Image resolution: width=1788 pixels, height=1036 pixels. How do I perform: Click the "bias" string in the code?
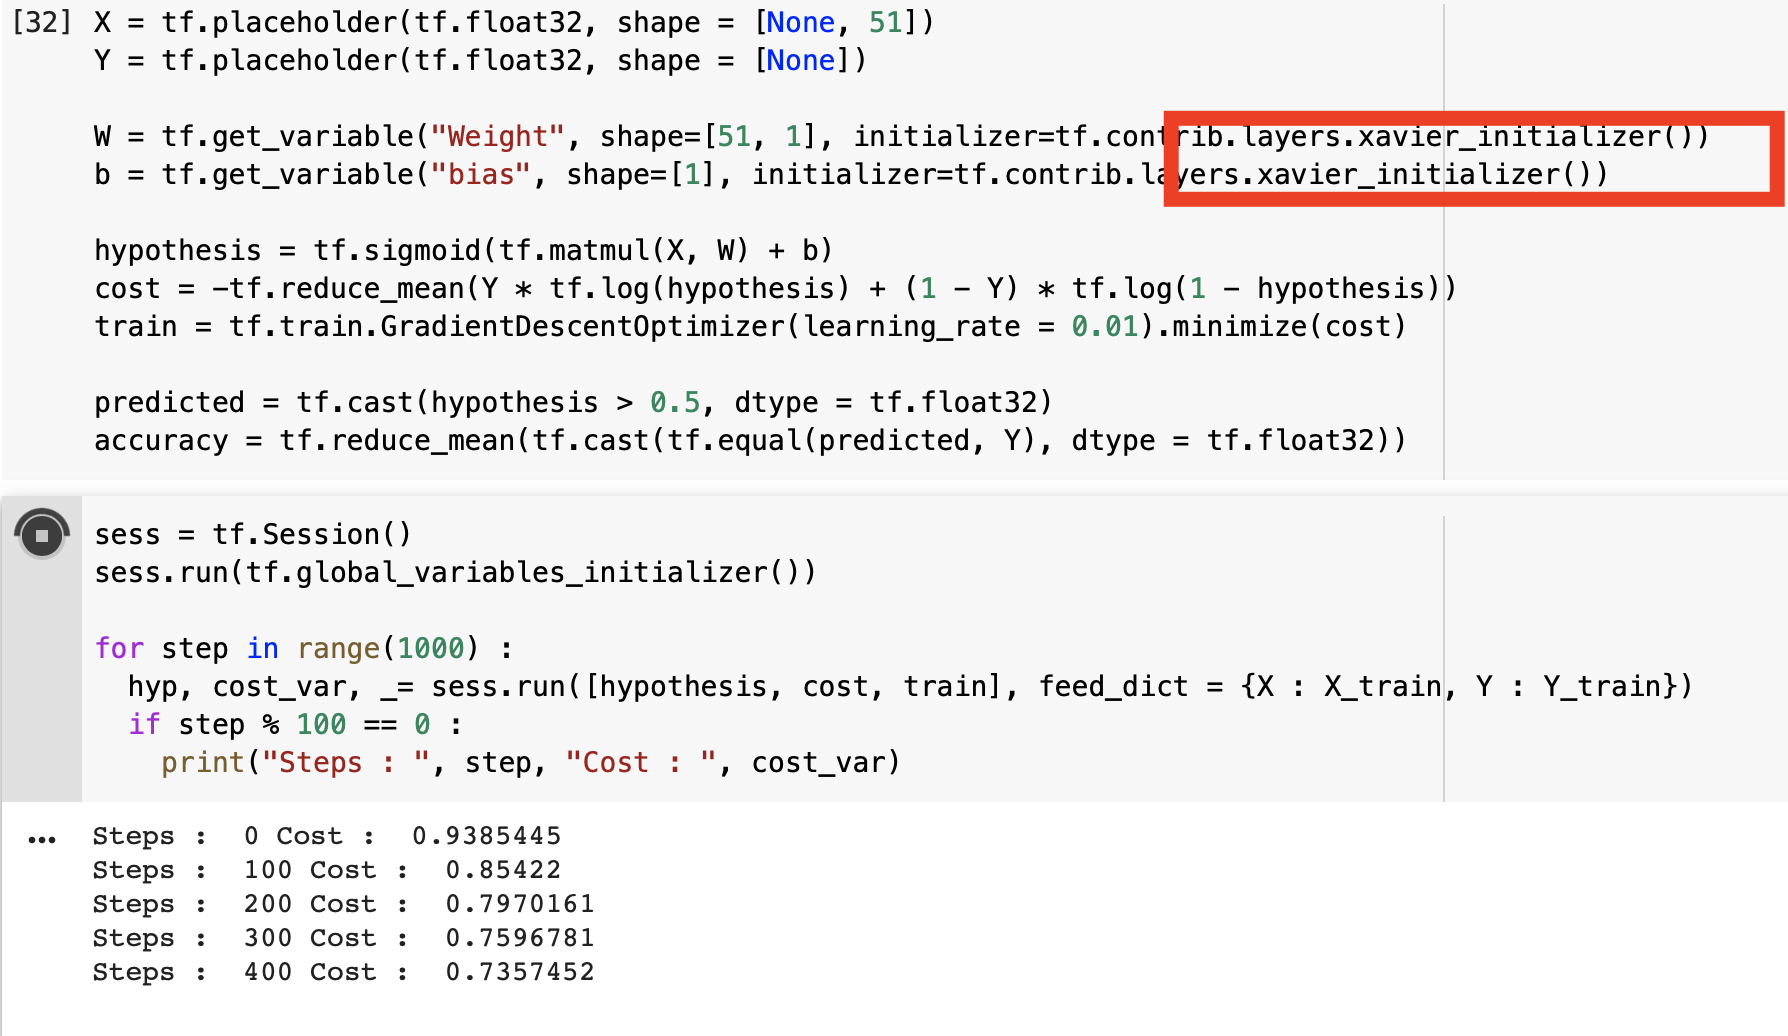[480, 174]
